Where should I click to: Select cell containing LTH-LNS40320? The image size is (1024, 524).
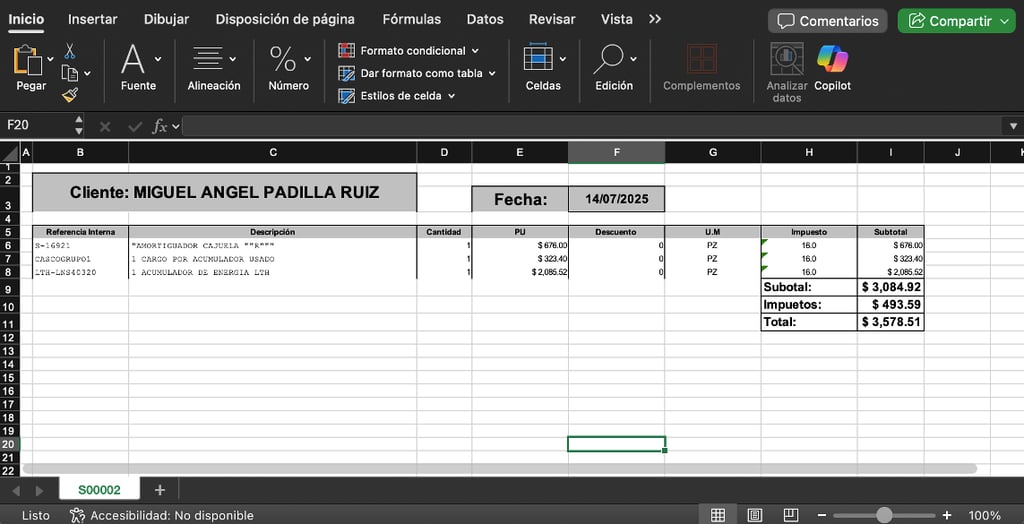[80, 272]
